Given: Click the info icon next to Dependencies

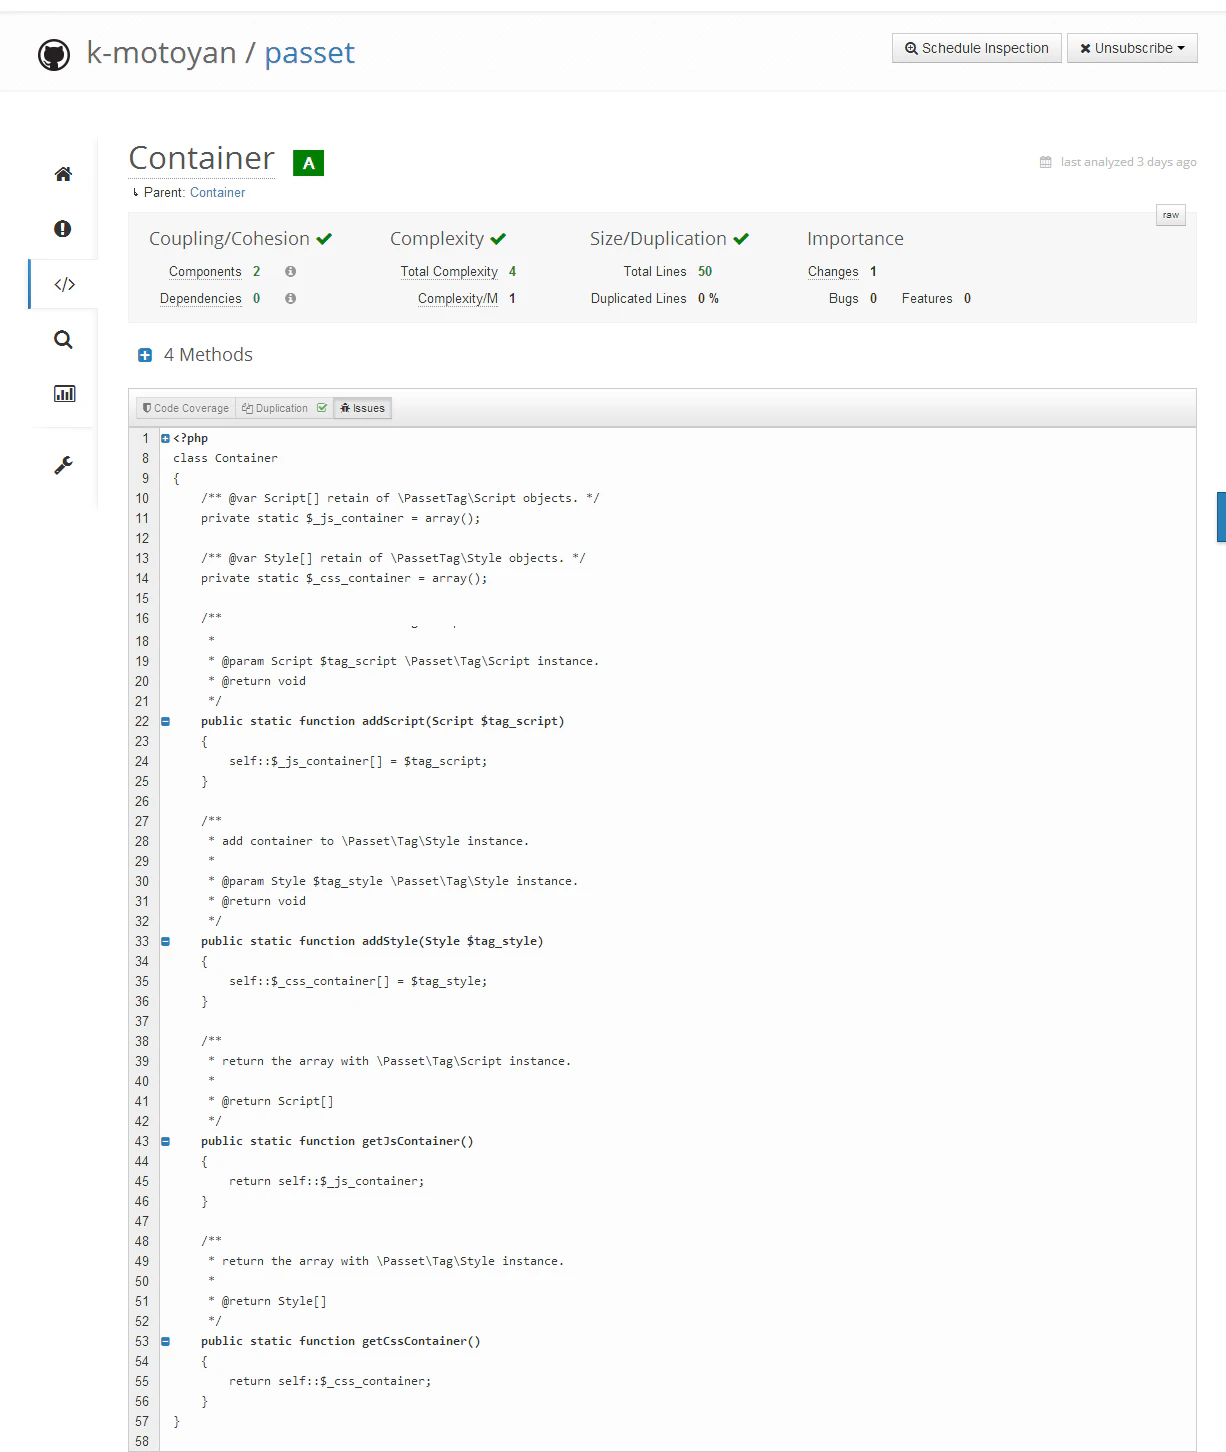Looking at the screenshot, I should point(290,298).
